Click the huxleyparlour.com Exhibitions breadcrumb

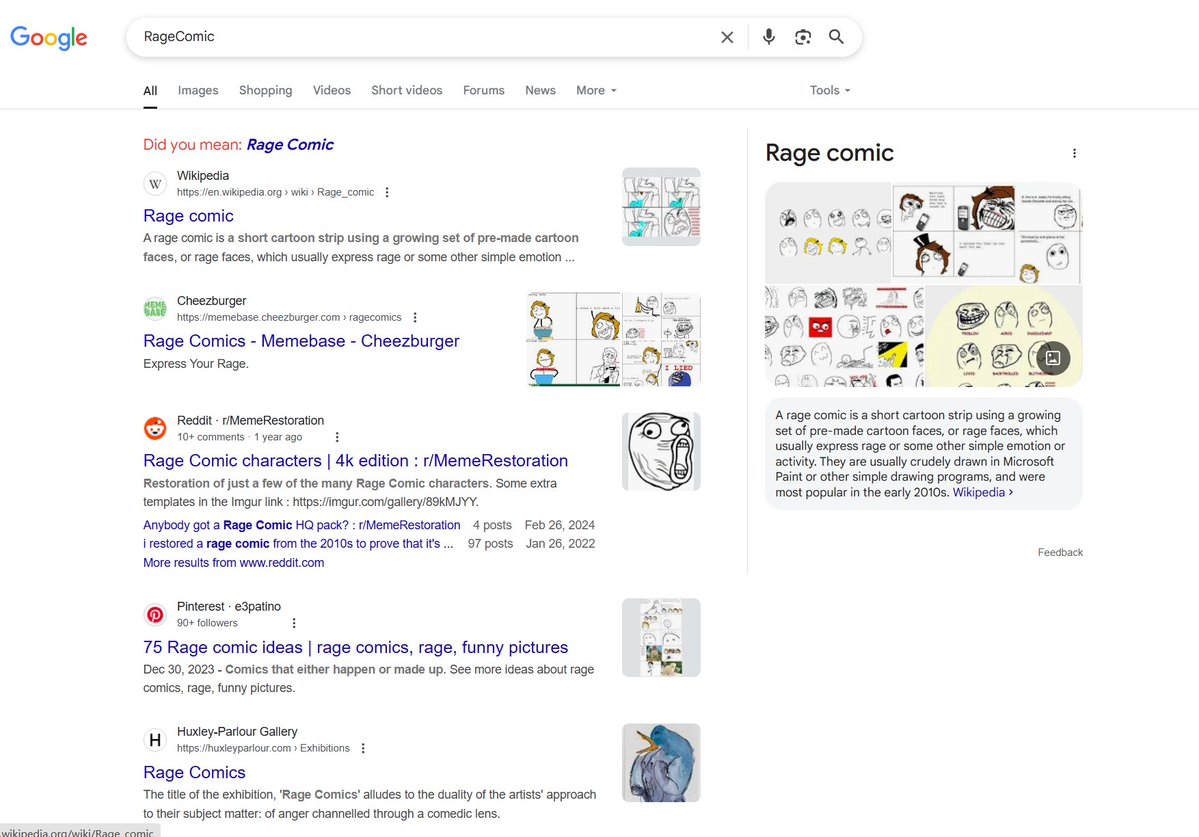pyautogui.click(x=263, y=748)
